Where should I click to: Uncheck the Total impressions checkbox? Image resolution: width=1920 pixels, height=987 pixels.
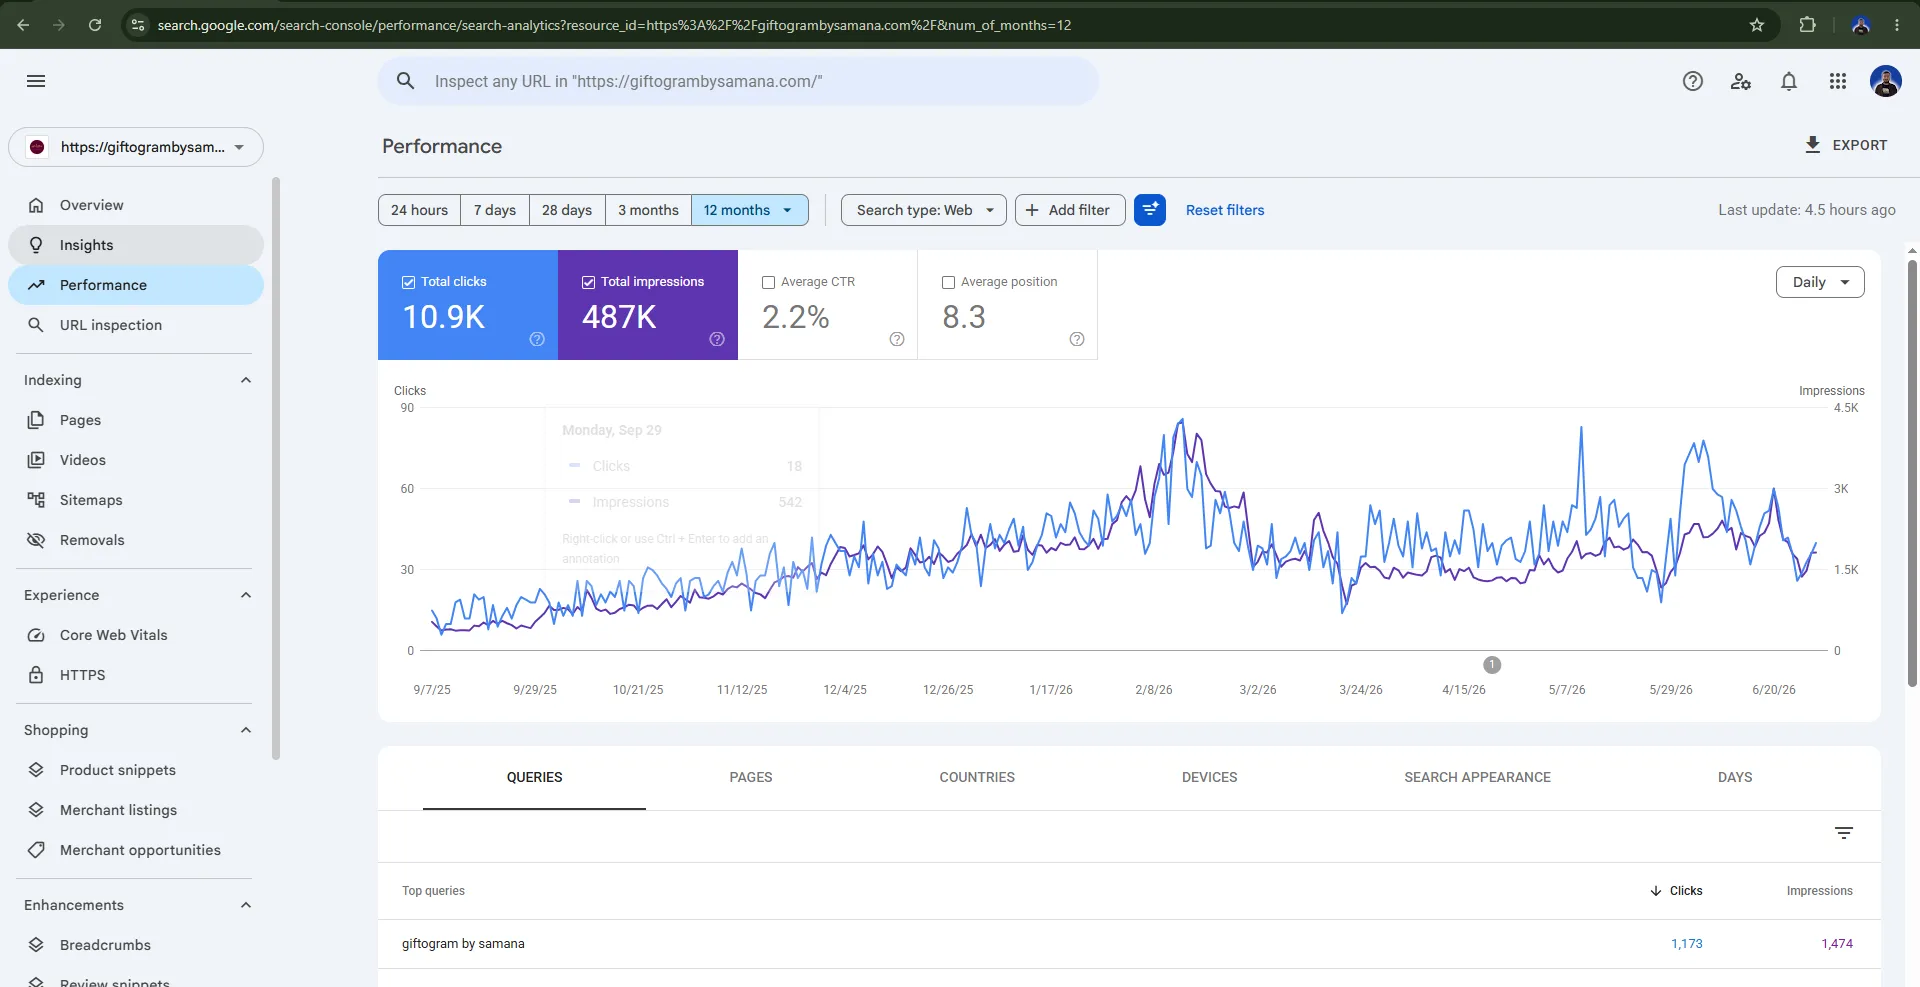coord(588,282)
